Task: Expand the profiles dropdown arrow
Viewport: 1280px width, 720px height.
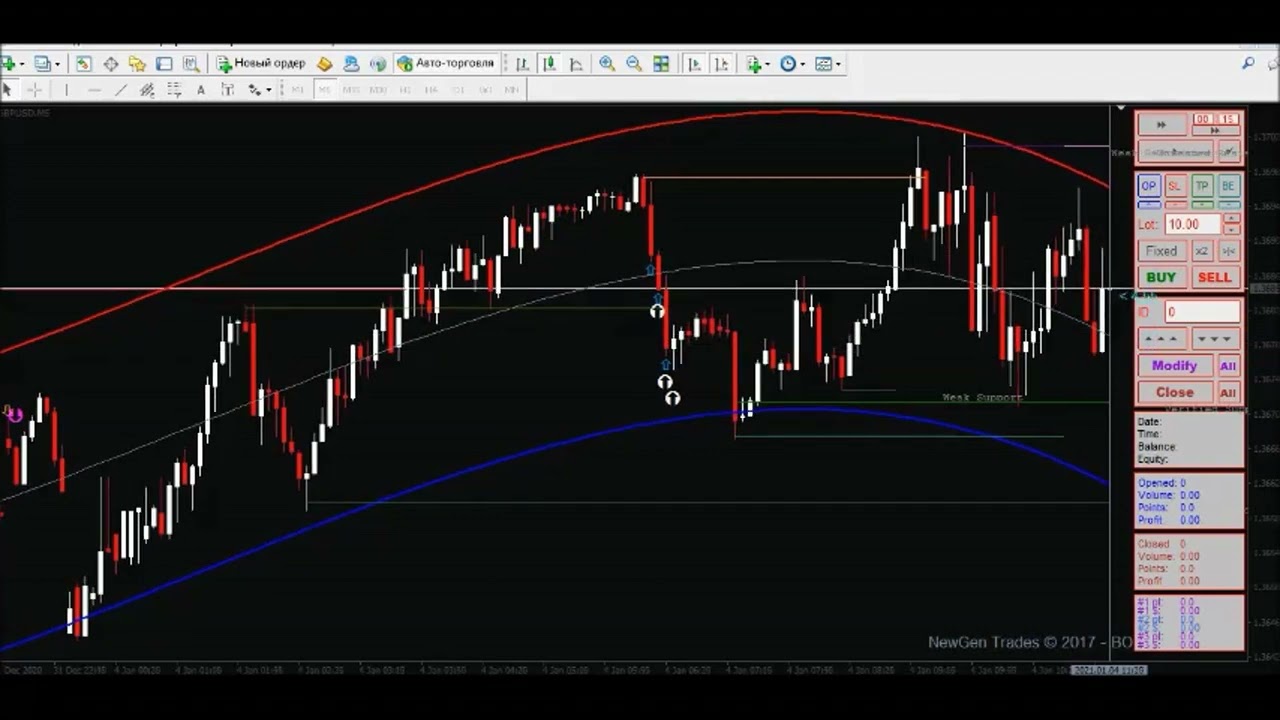Action: click(57, 64)
